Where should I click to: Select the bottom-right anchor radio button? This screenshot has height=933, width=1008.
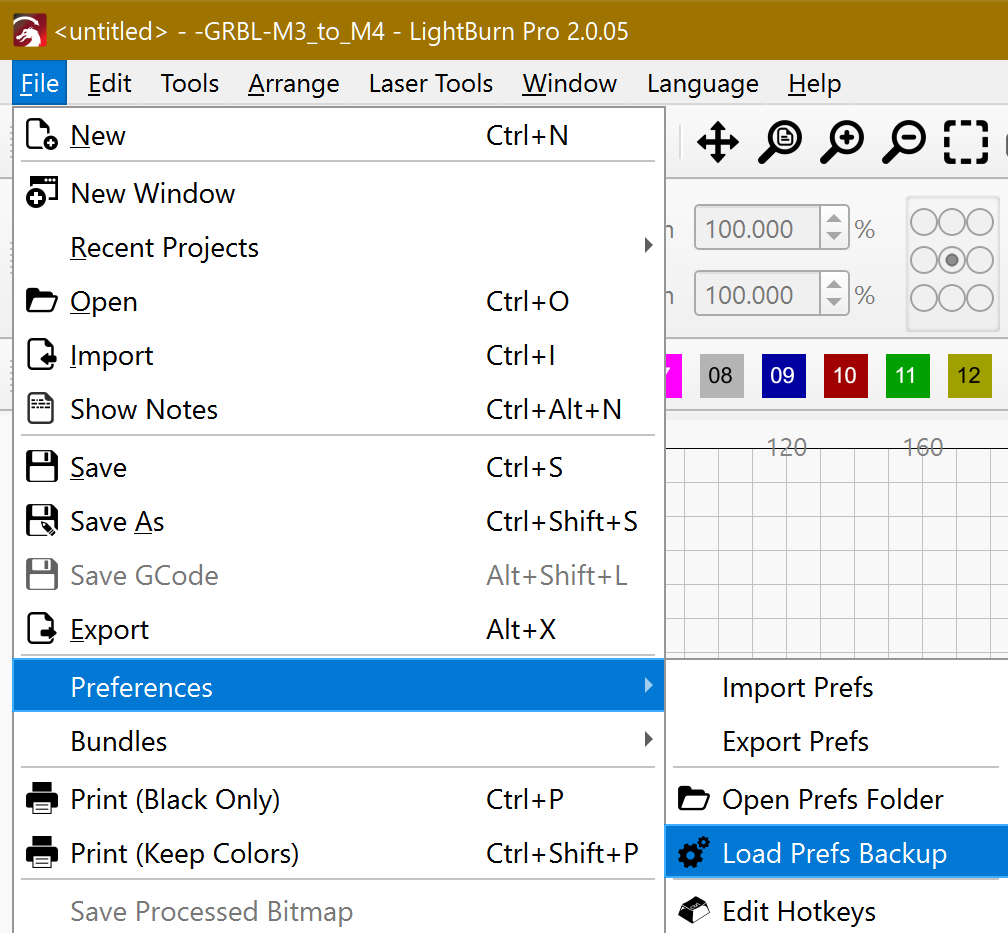(x=981, y=298)
